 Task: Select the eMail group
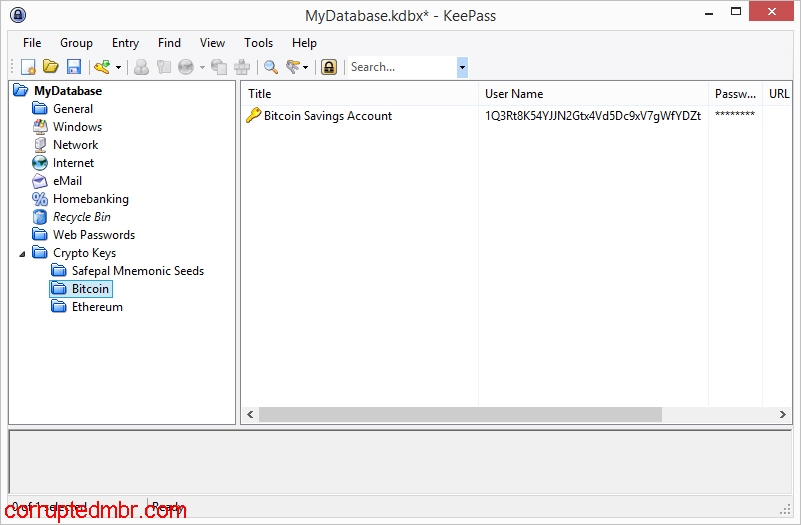[x=67, y=181]
